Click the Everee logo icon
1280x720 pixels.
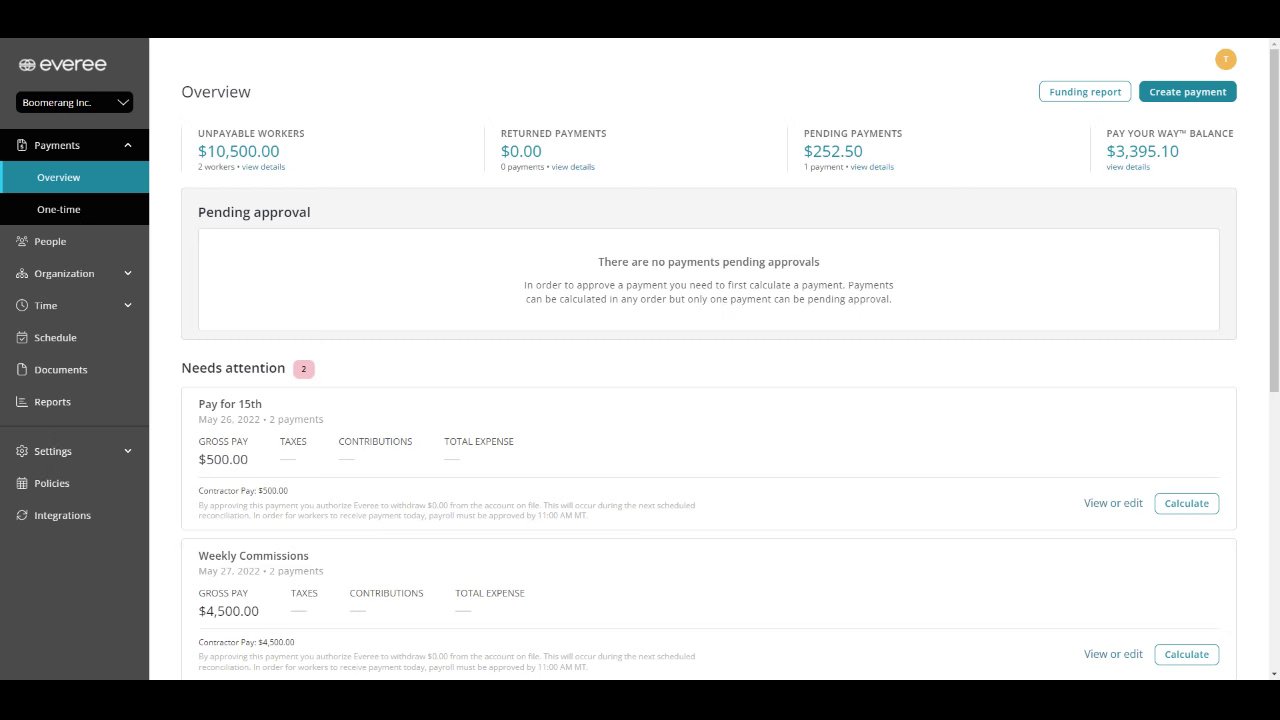pyautogui.click(x=27, y=65)
